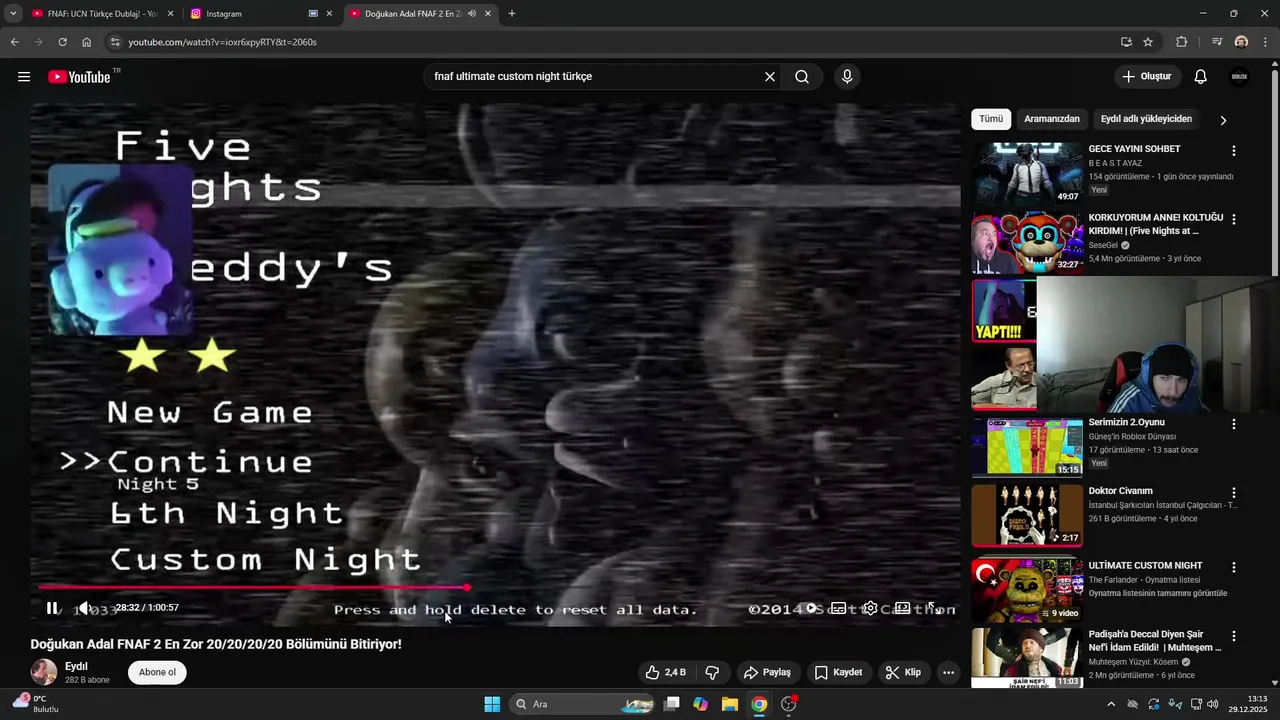This screenshot has width=1280, height=720.
Task: Share the video with Paylaş
Action: 767,673
